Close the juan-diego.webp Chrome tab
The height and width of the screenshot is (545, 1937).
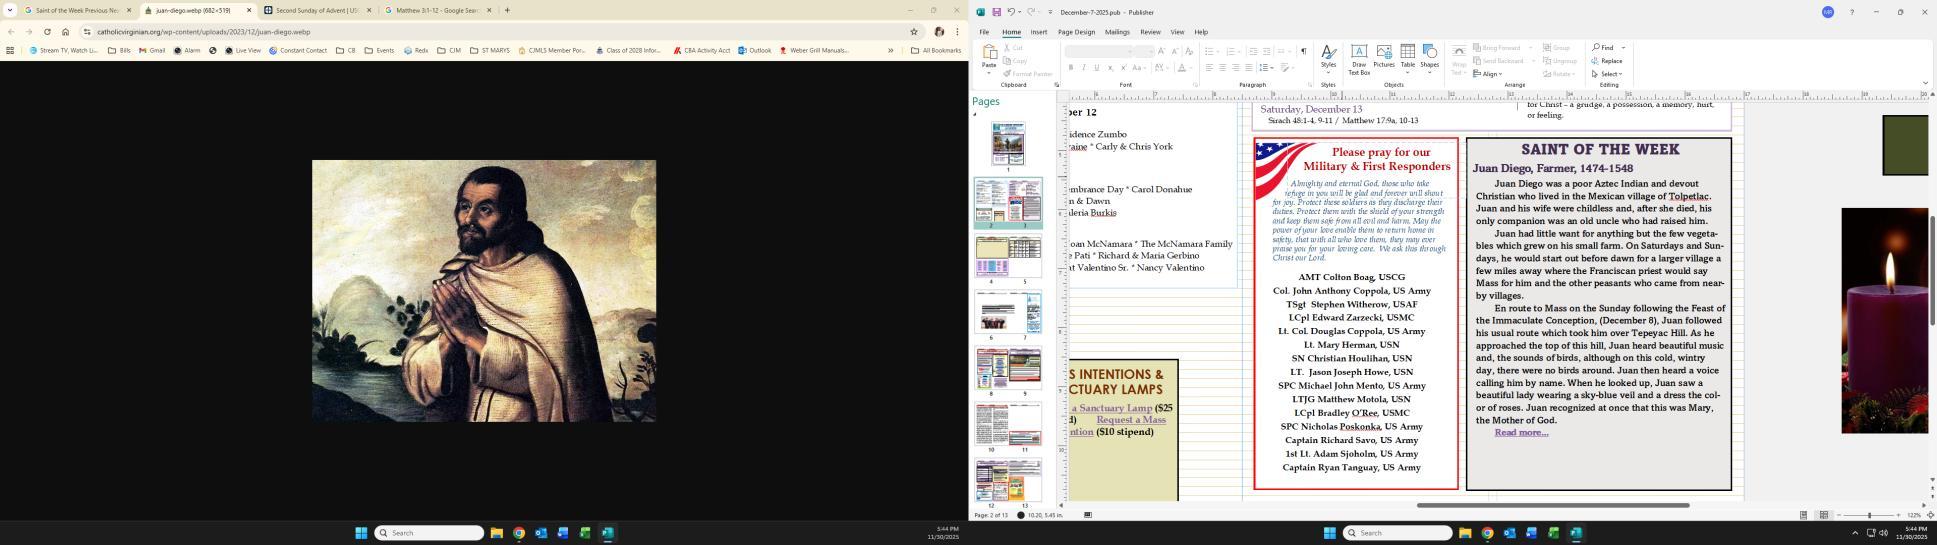(x=249, y=10)
